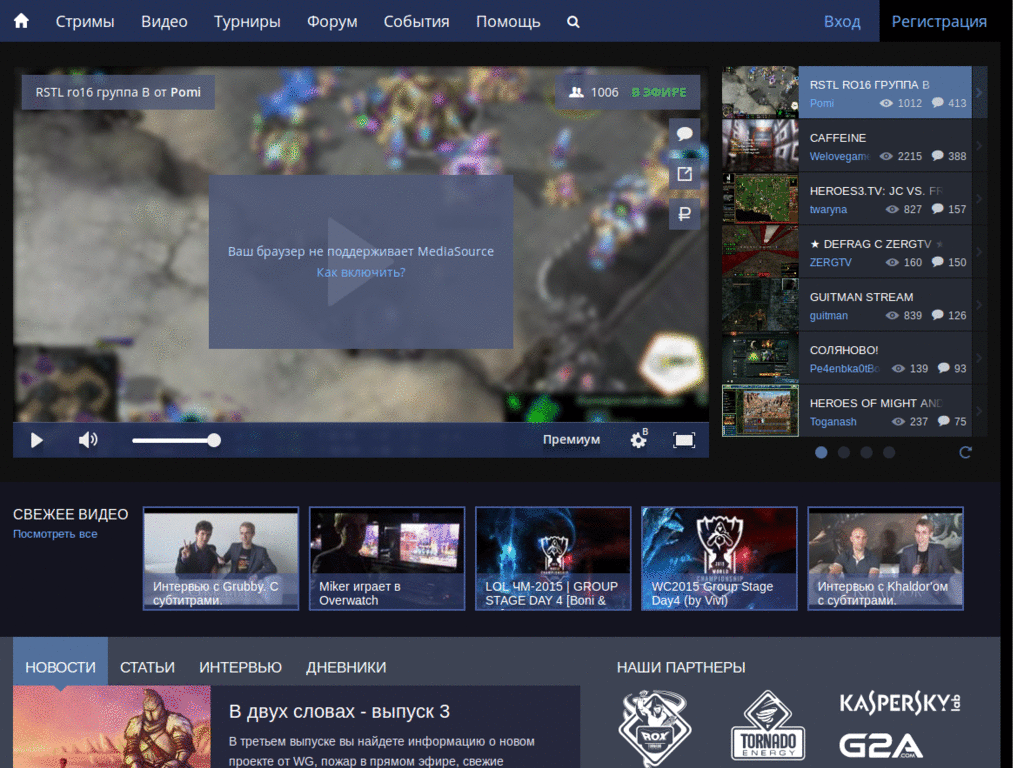Pause the video playback
1024x768 pixels.
[36, 439]
